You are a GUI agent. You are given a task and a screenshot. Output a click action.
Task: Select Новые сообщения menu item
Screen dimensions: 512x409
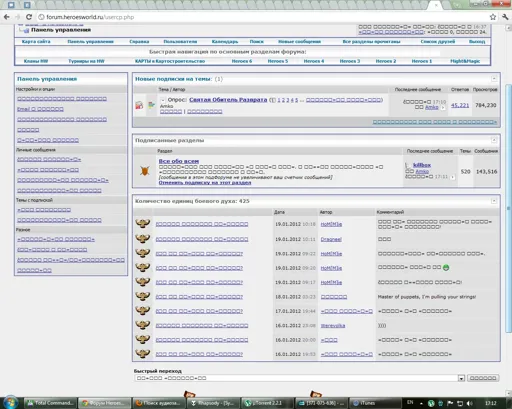point(299,42)
